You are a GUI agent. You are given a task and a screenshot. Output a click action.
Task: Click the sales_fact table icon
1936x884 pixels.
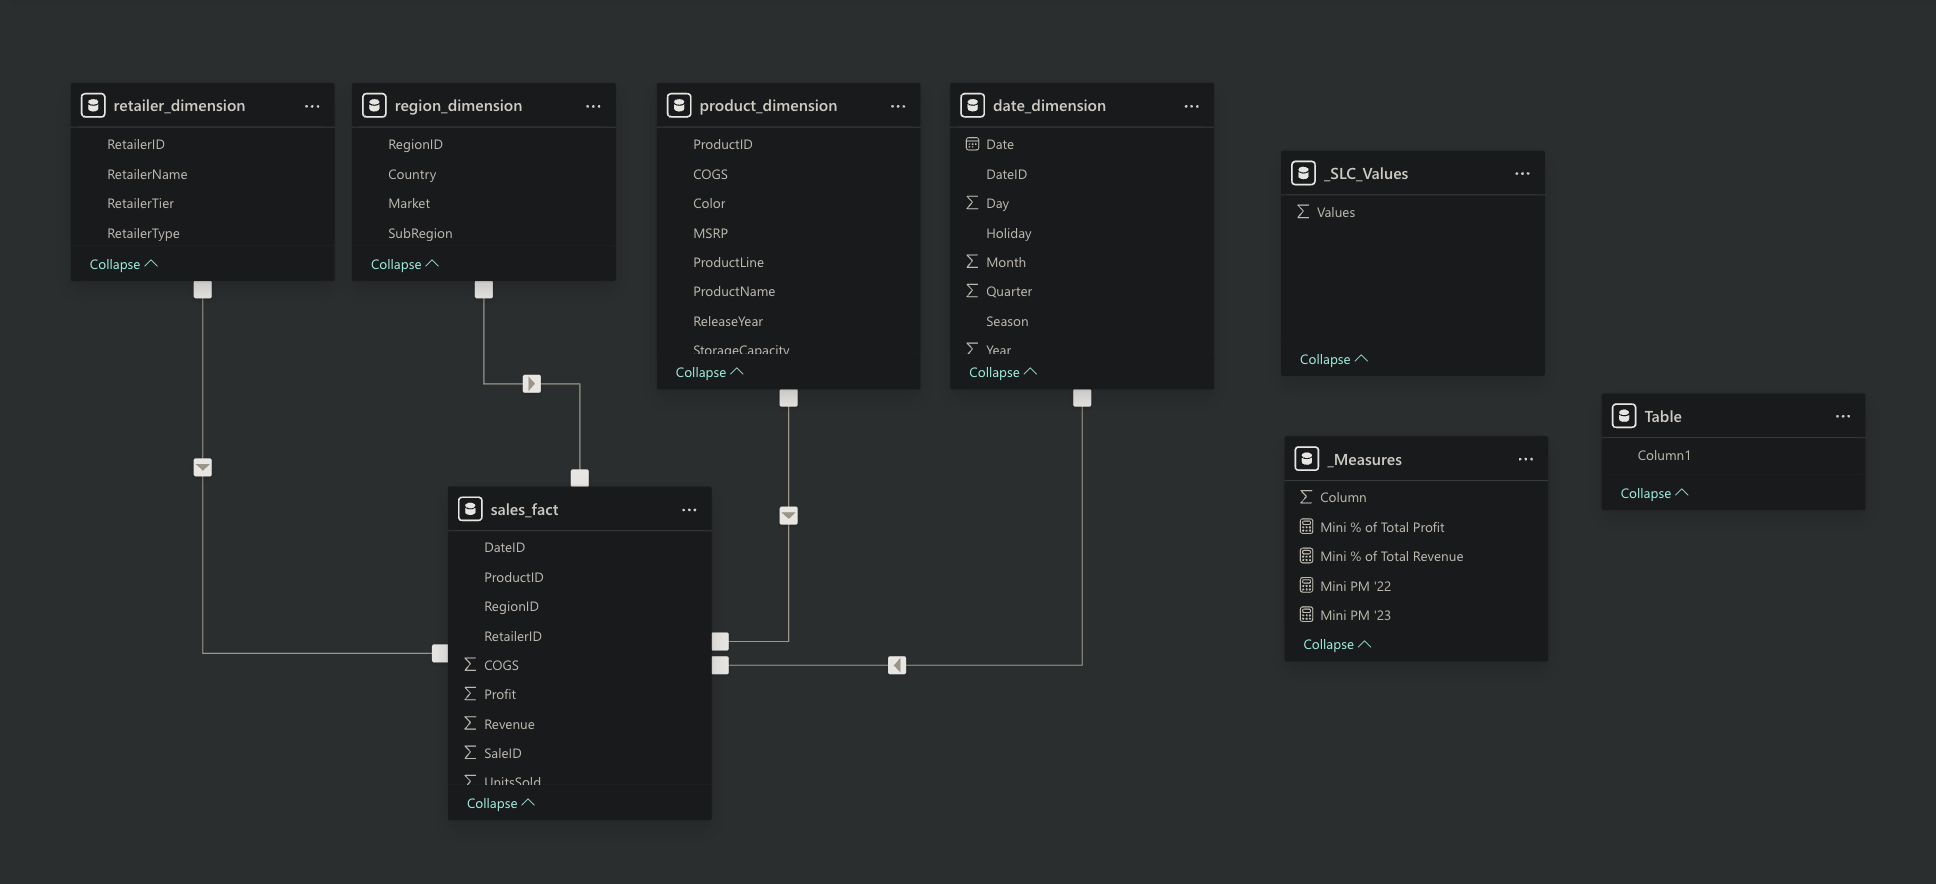470,509
